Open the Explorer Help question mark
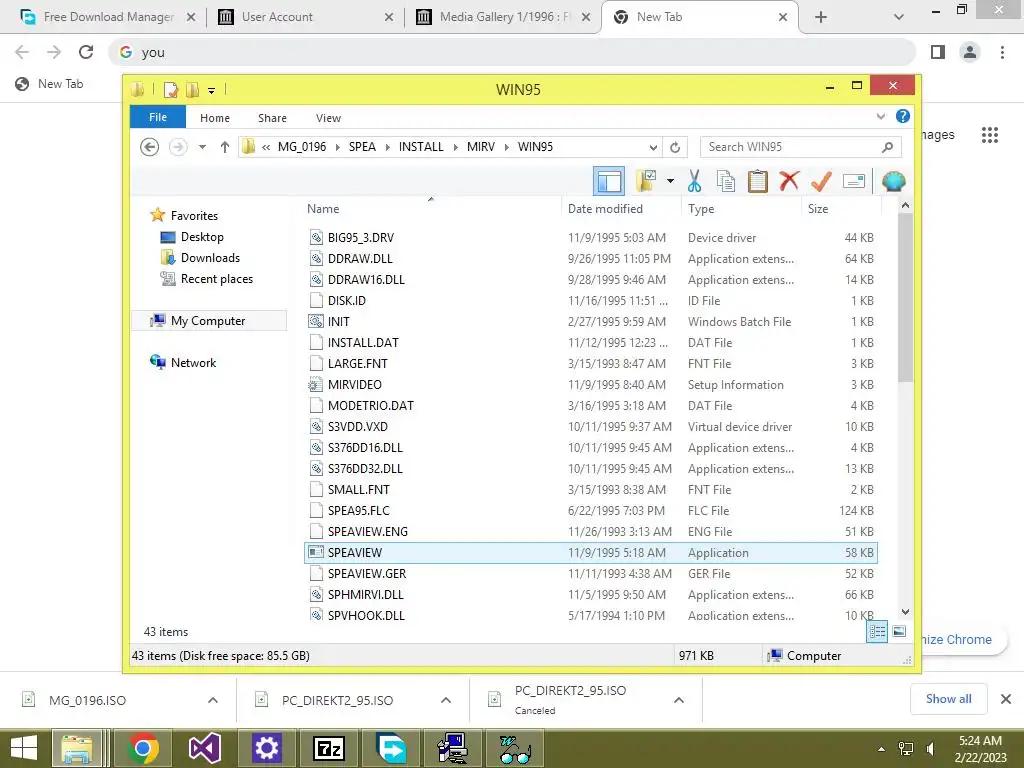The width and height of the screenshot is (1024, 768). point(903,116)
